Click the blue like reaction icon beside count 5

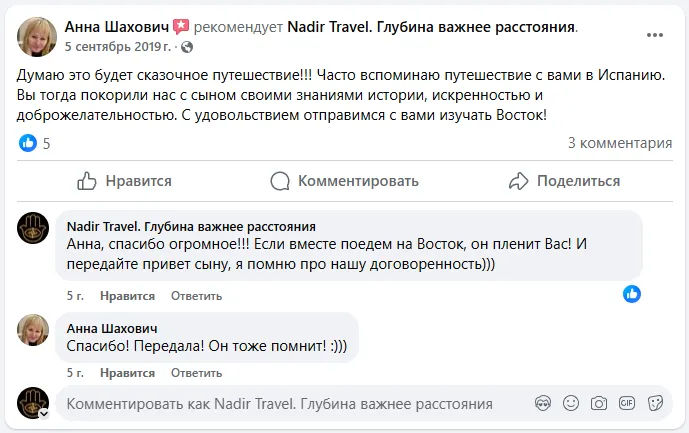click(x=28, y=143)
